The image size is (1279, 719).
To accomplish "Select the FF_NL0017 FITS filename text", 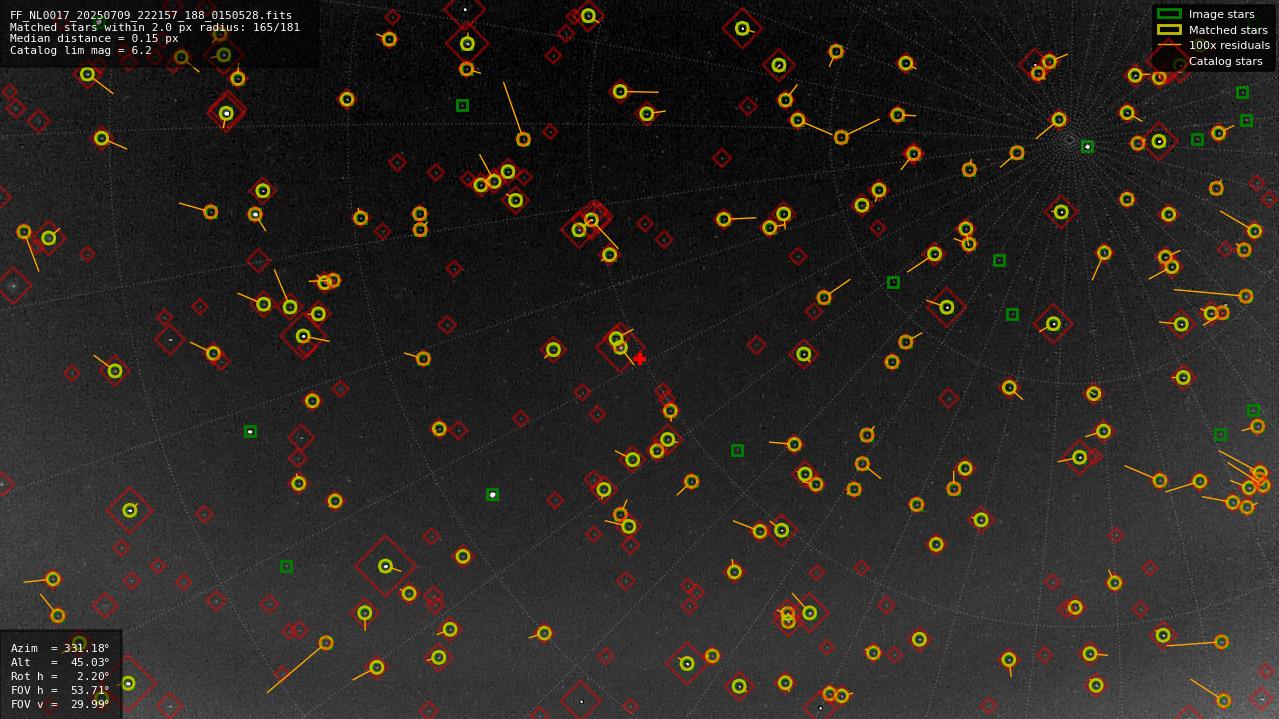I will pos(151,16).
